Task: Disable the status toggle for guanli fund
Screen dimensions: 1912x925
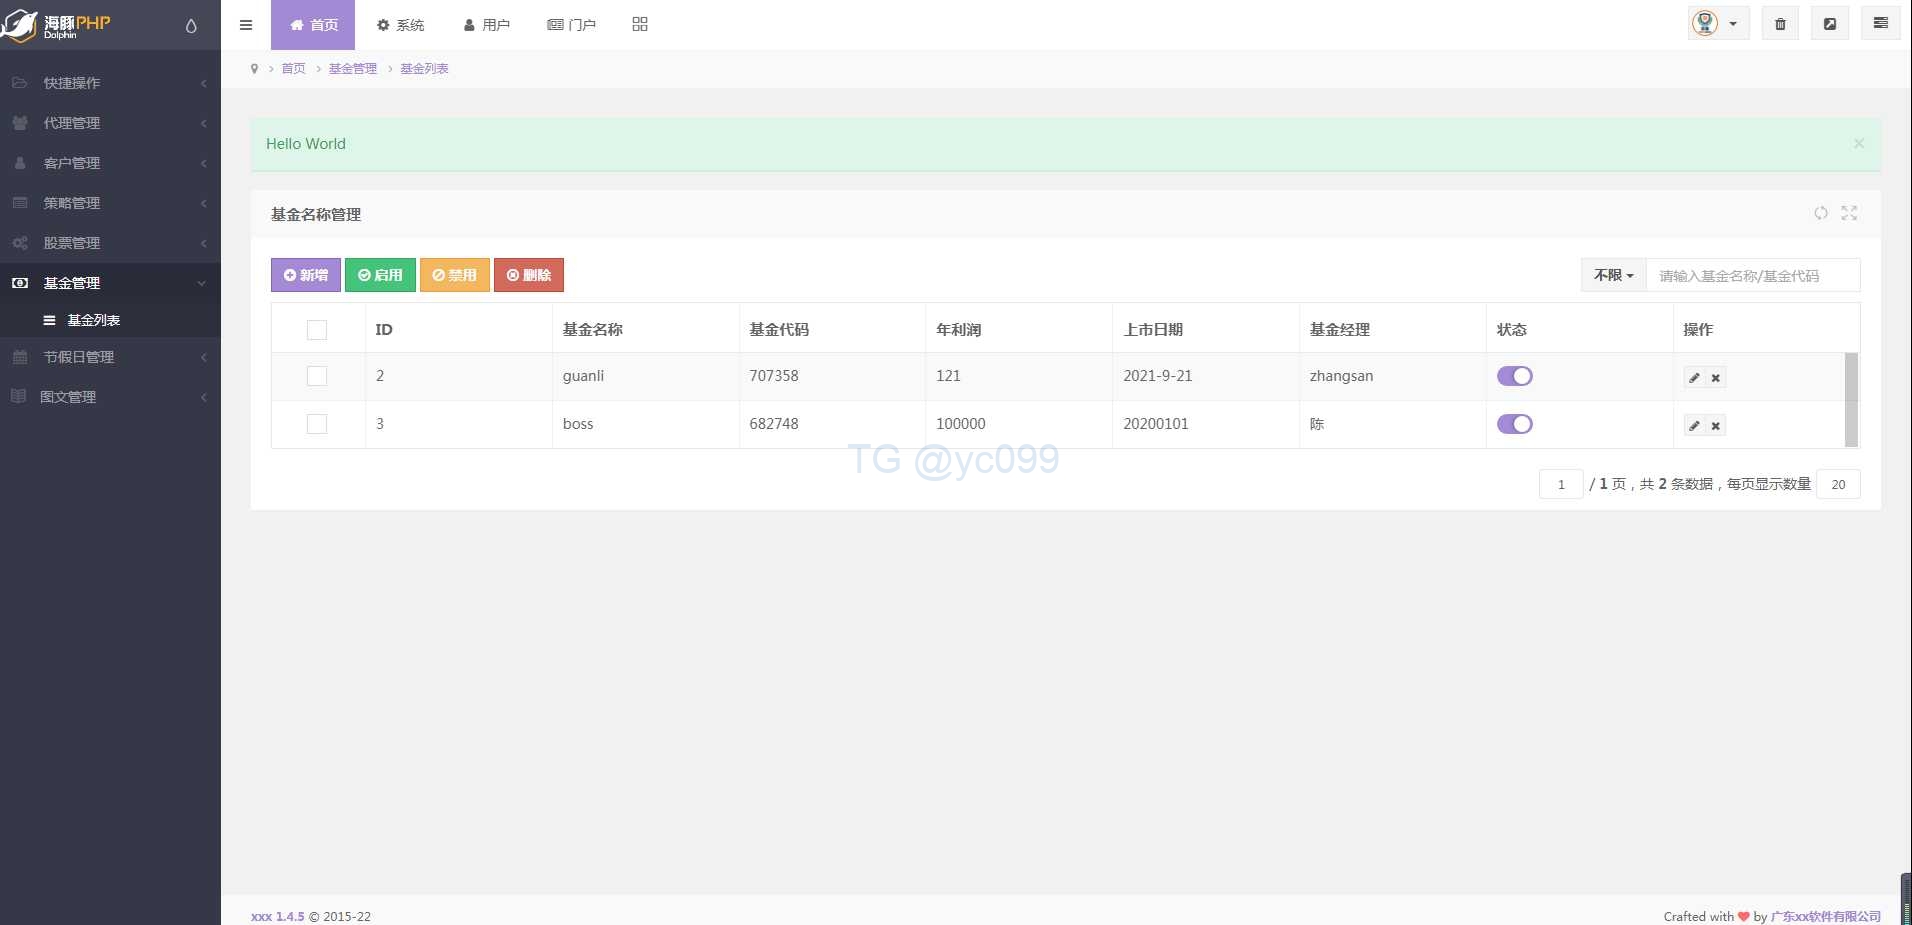Action: click(1514, 376)
